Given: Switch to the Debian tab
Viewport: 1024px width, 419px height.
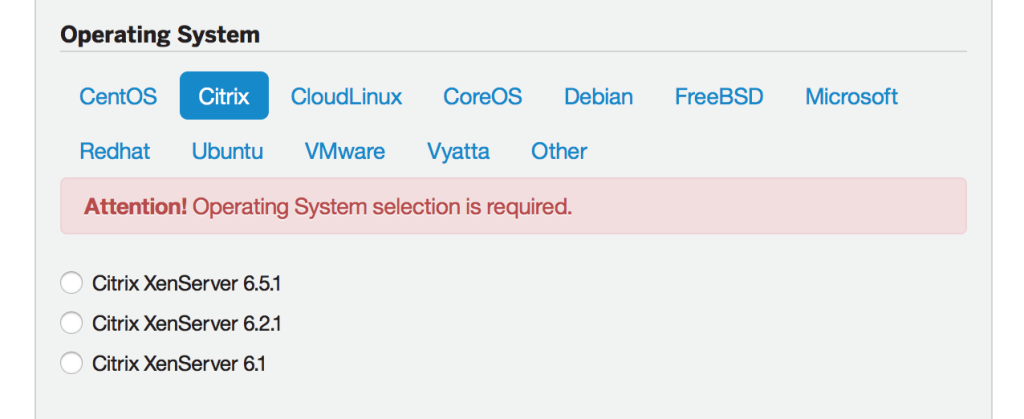Looking at the screenshot, I should [x=598, y=97].
